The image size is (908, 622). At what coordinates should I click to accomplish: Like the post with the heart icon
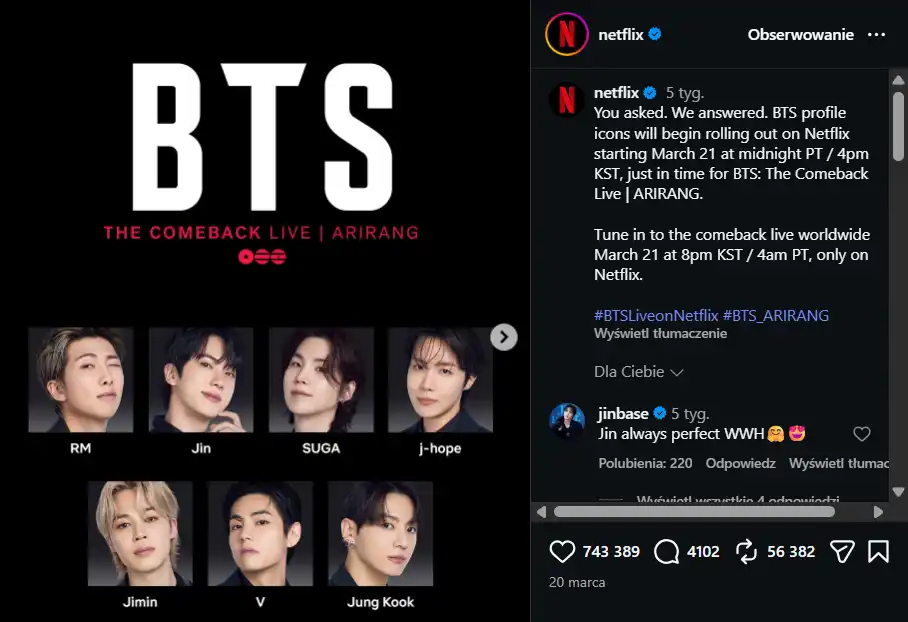pyautogui.click(x=563, y=551)
